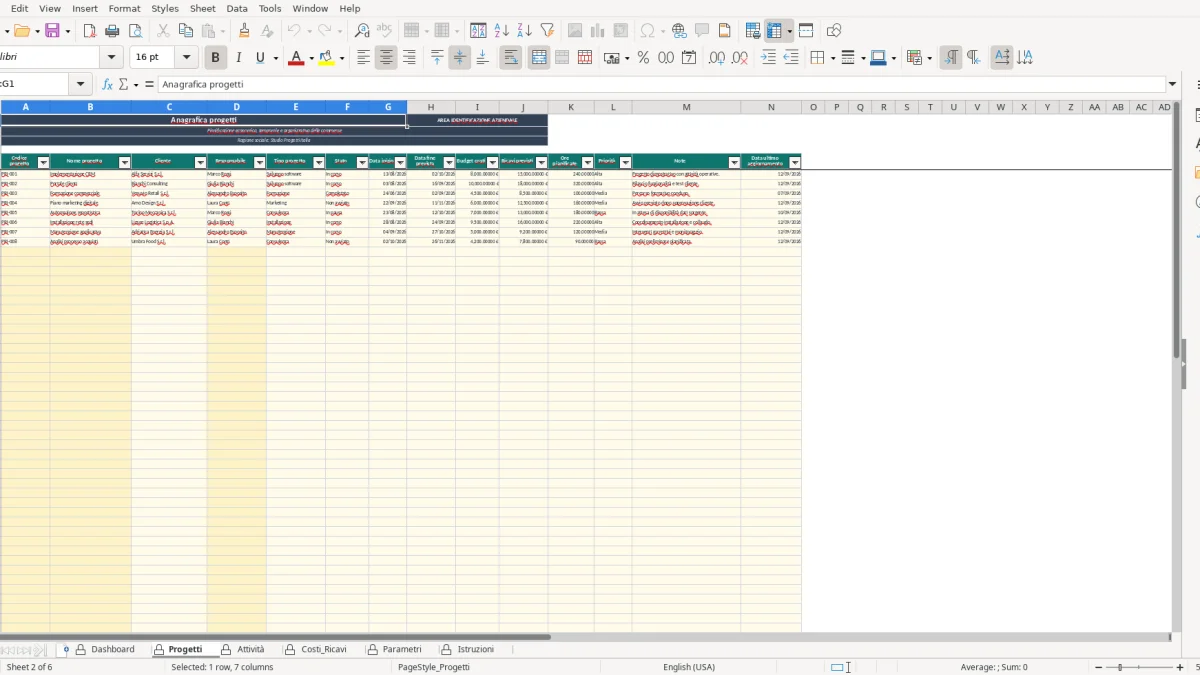Click the Save document icon
The image size is (1200, 675).
click(x=53, y=31)
